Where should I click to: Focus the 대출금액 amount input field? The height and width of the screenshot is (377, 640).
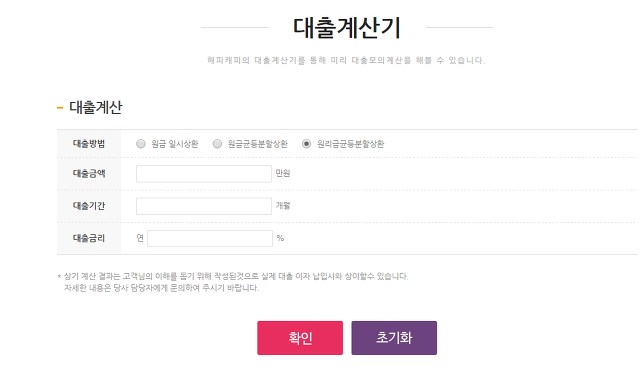click(204, 174)
